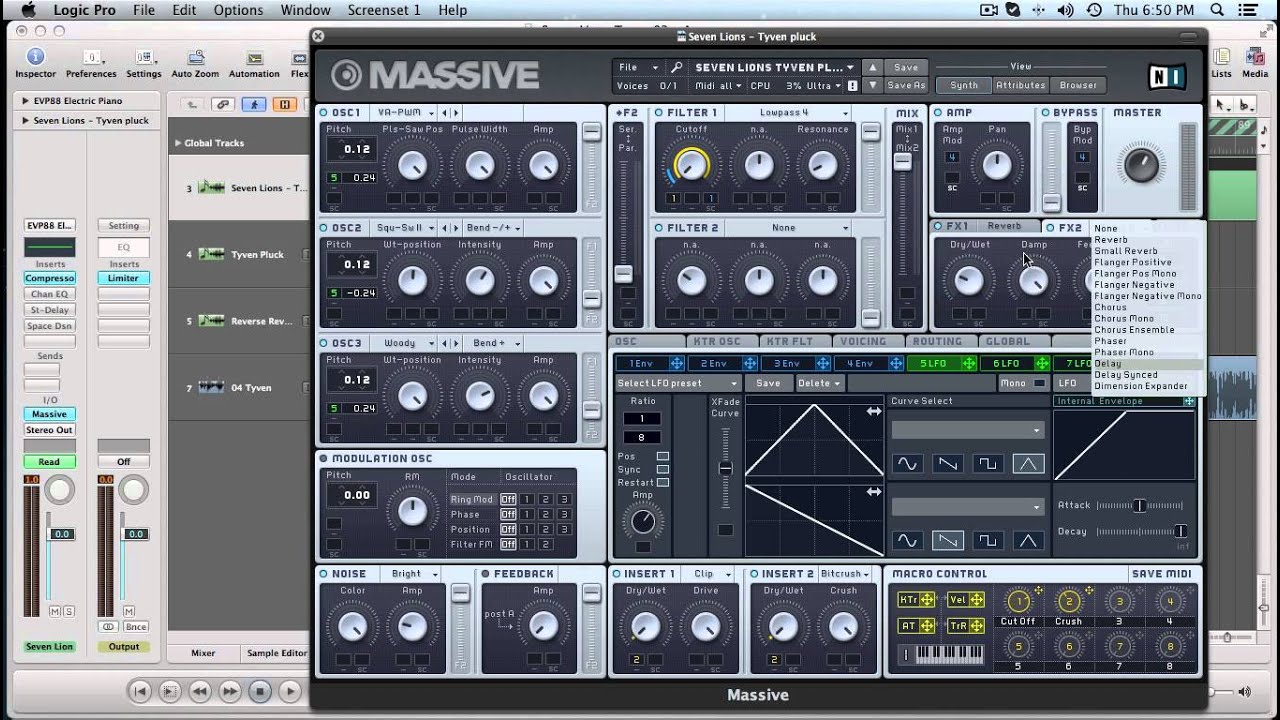Select square wave in lower Curve Select row
The height and width of the screenshot is (720, 1280).
tap(988, 541)
